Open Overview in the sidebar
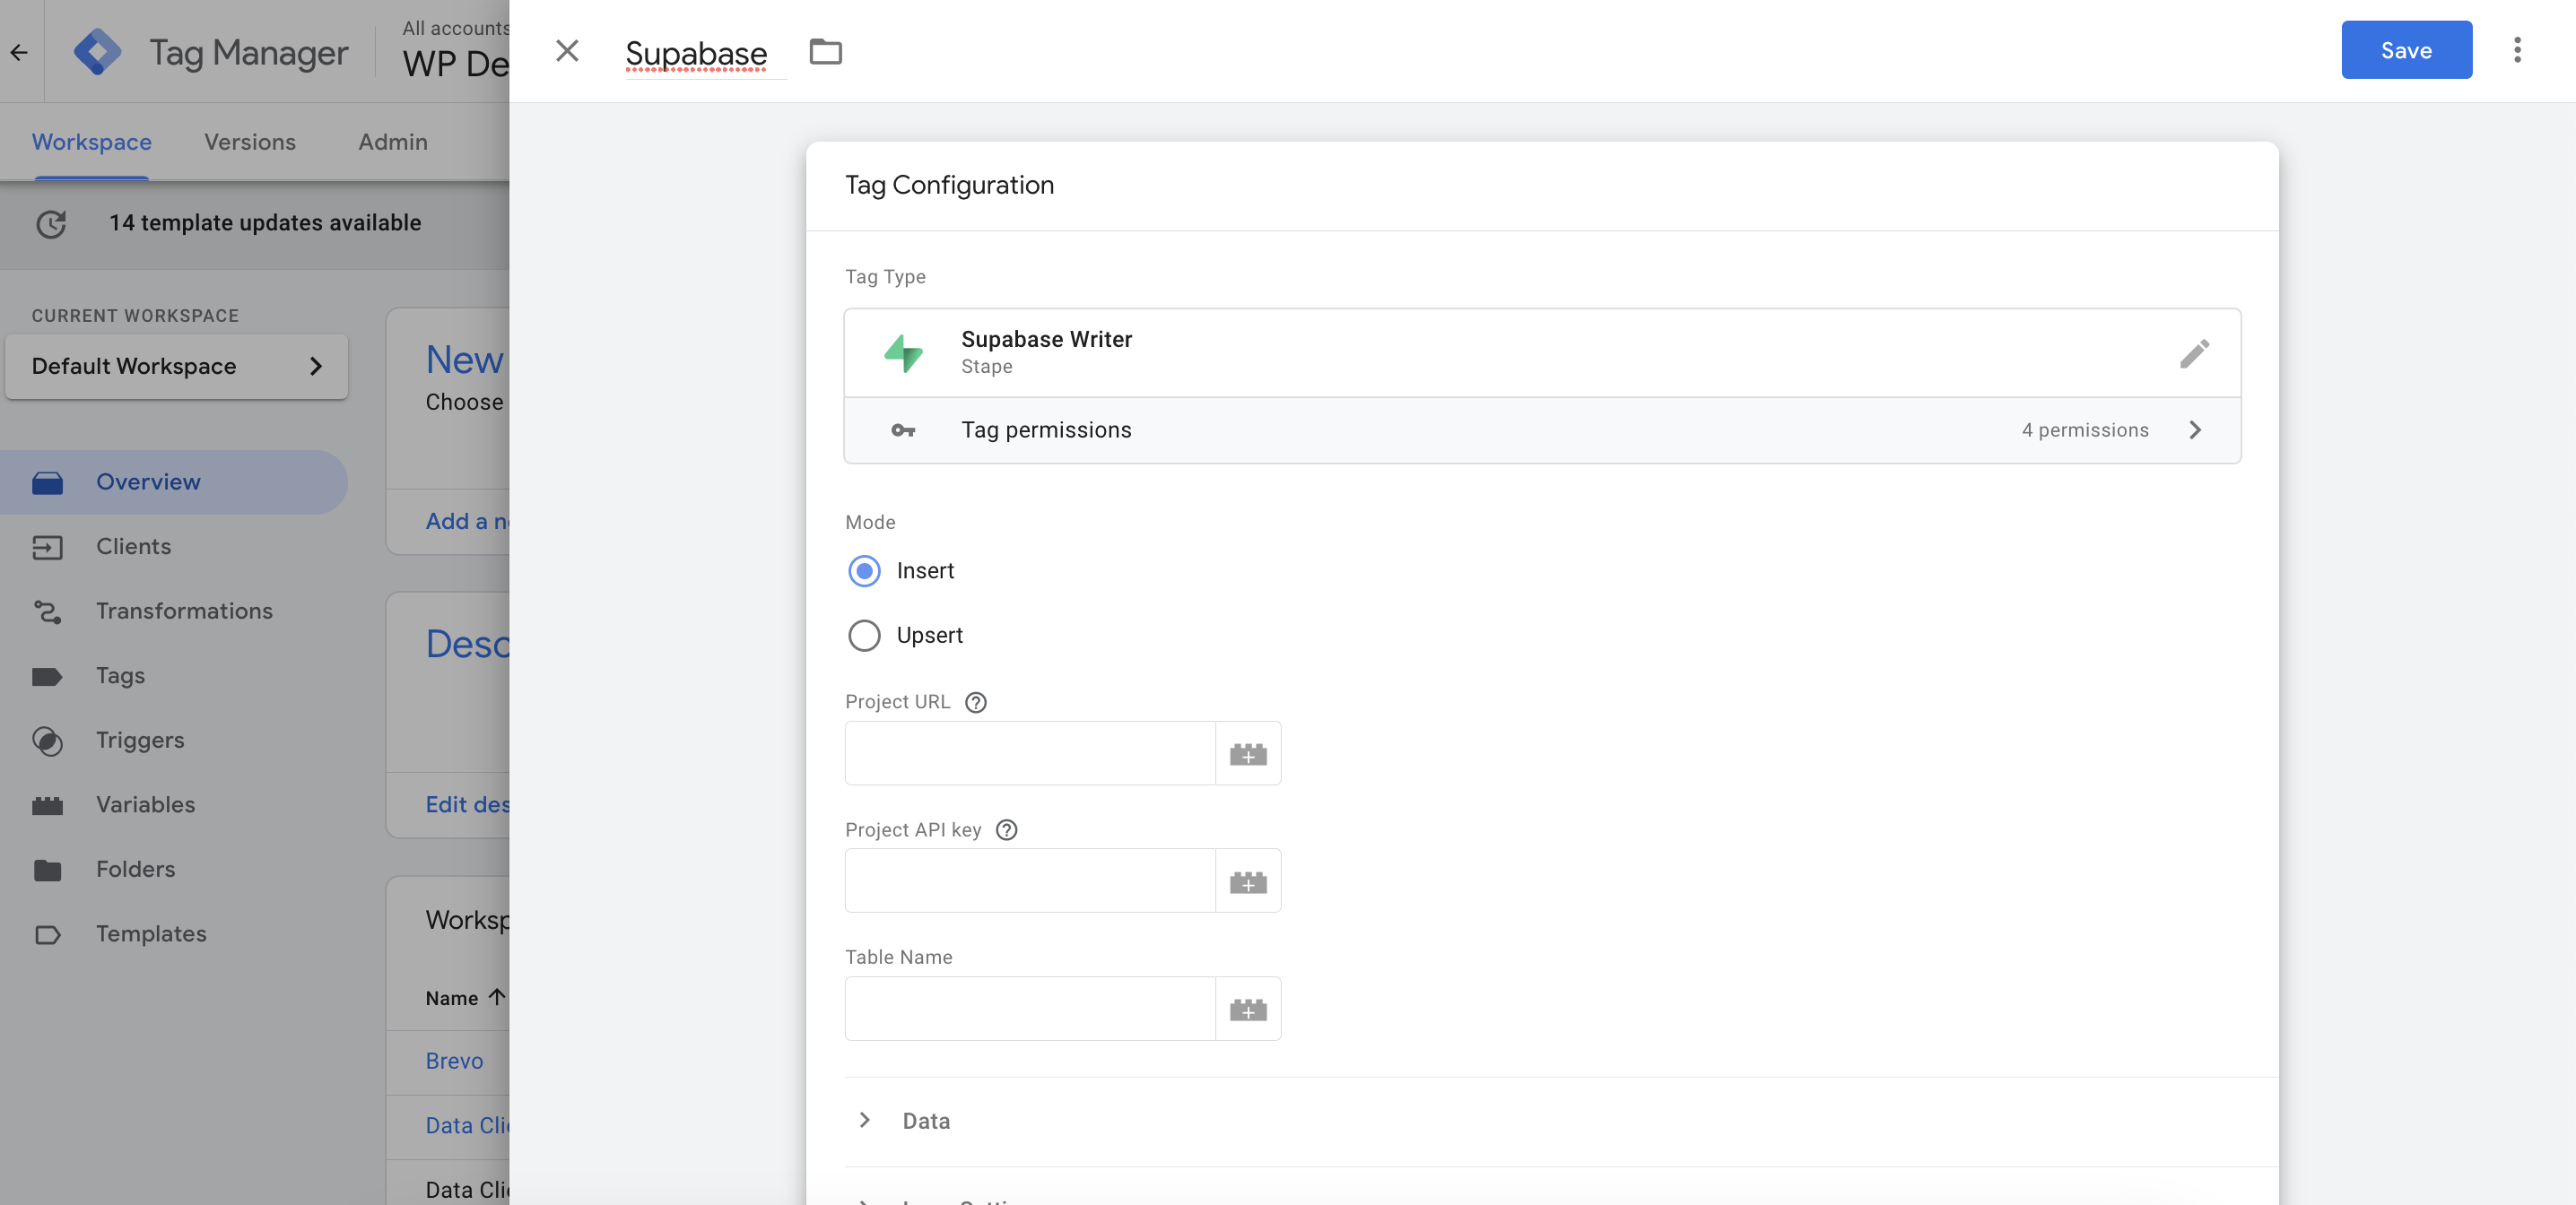 coord(174,482)
